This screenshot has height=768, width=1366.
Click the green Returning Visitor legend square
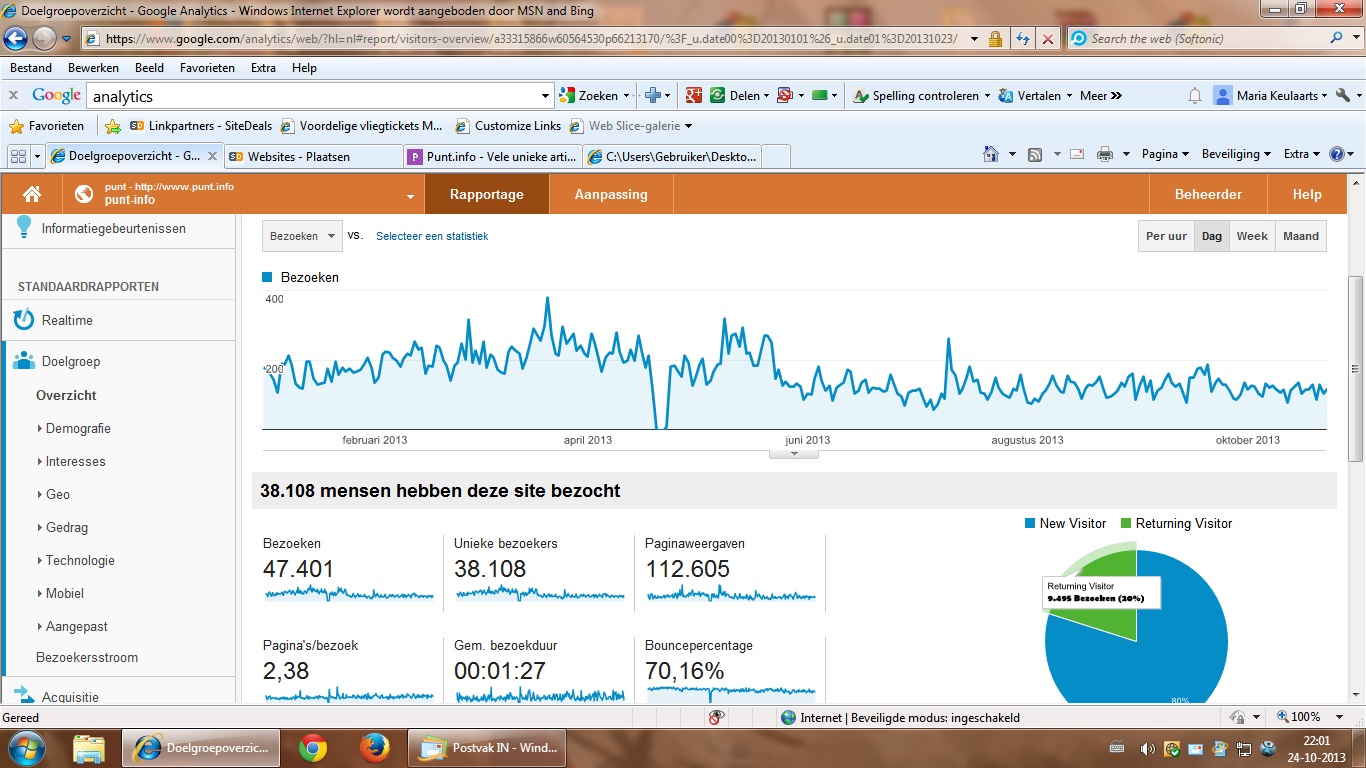coord(1126,523)
